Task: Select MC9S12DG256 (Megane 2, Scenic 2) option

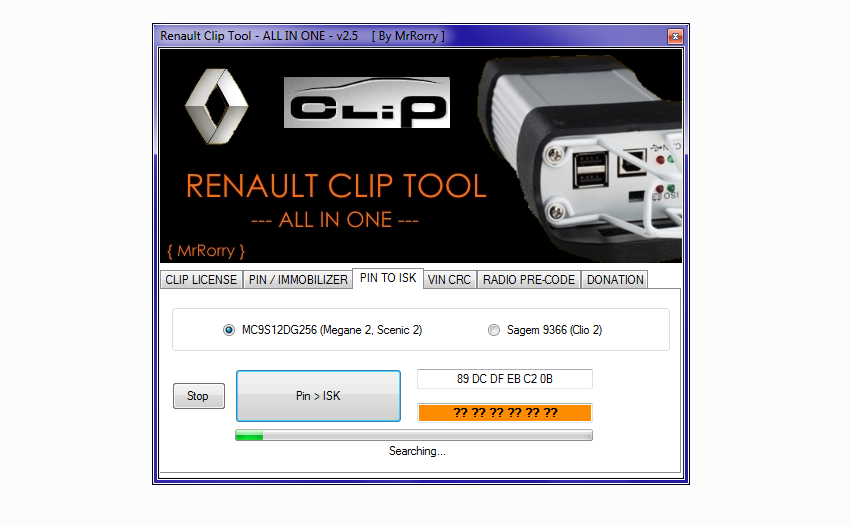Action: point(323,330)
